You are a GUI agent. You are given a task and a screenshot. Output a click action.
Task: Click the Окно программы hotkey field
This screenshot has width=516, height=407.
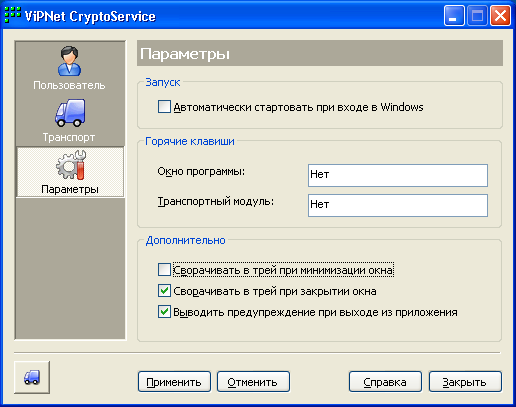(398, 175)
